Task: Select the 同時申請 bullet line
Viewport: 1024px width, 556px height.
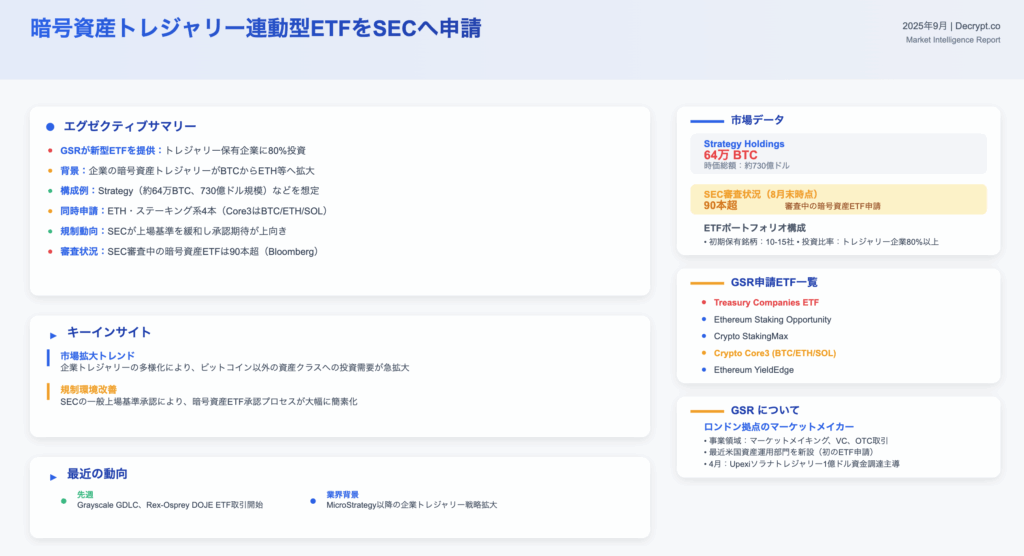Action: pos(195,211)
